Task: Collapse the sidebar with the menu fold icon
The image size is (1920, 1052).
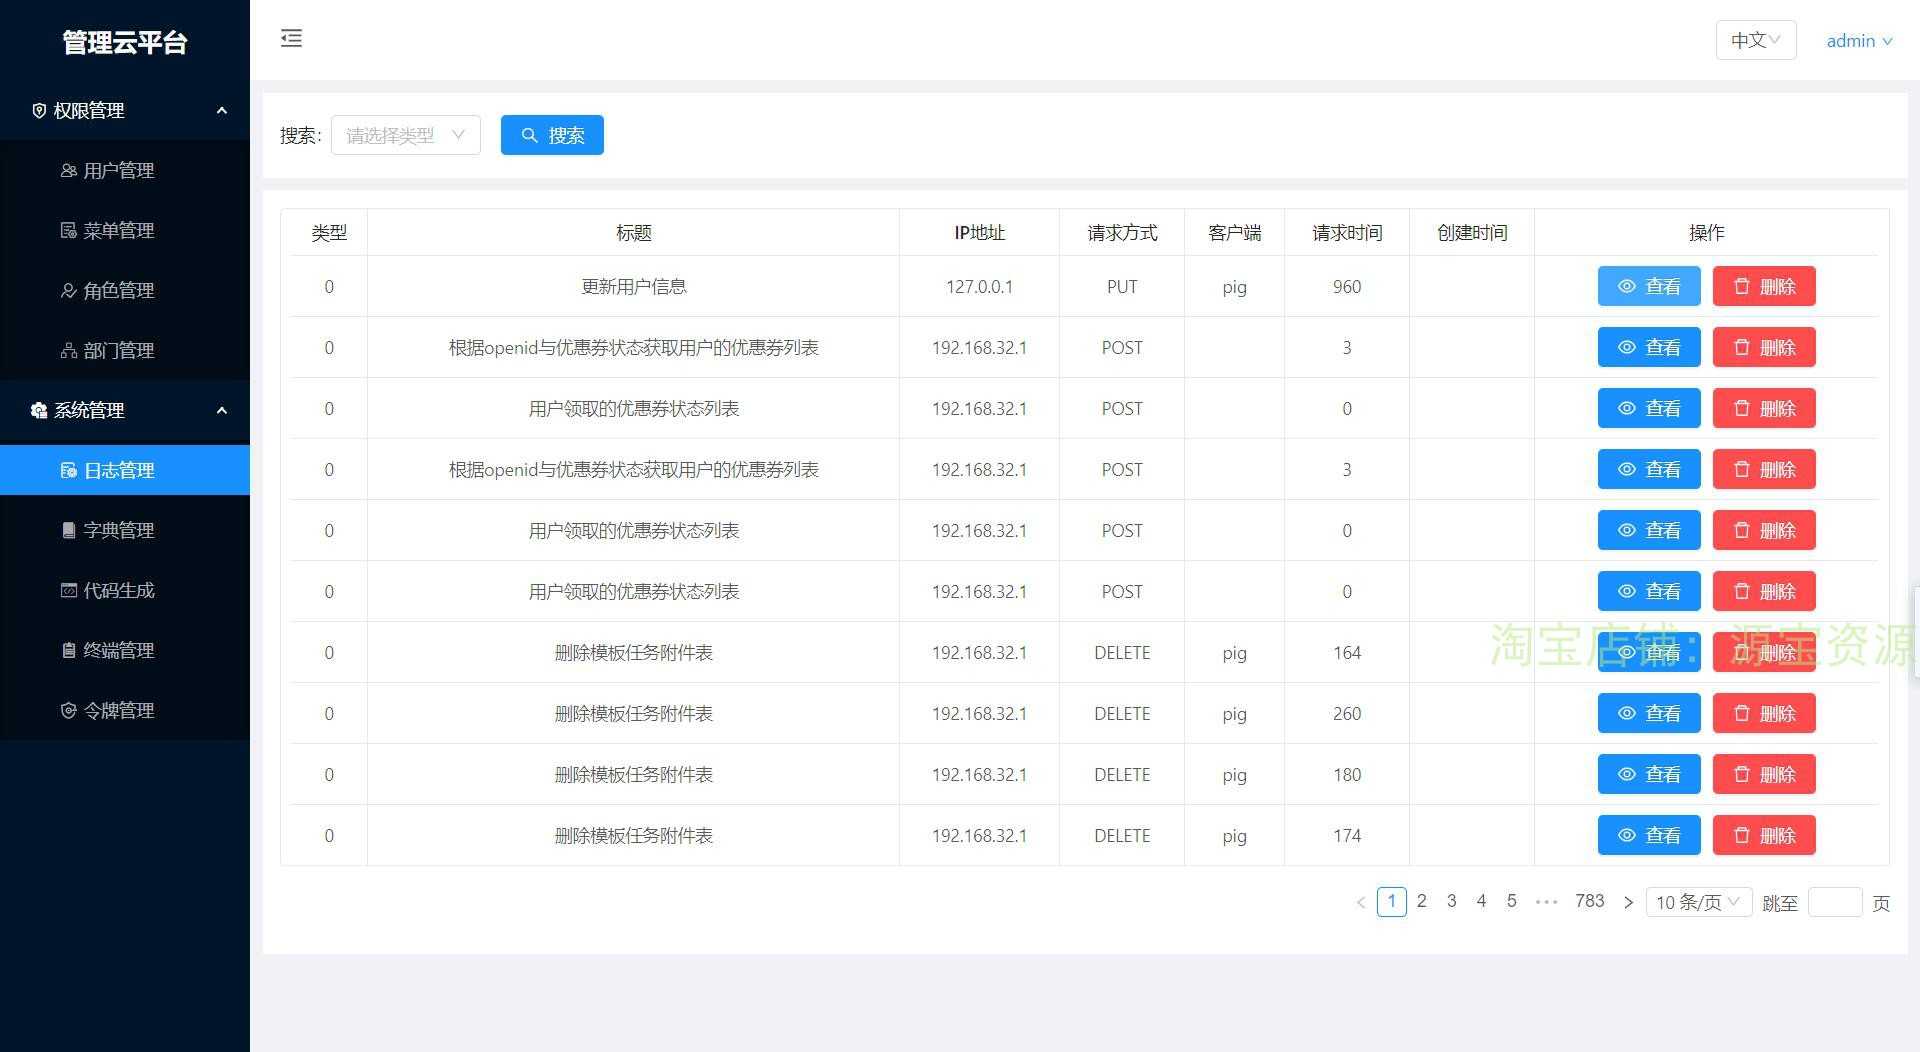Action: click(x=291, y=38)
